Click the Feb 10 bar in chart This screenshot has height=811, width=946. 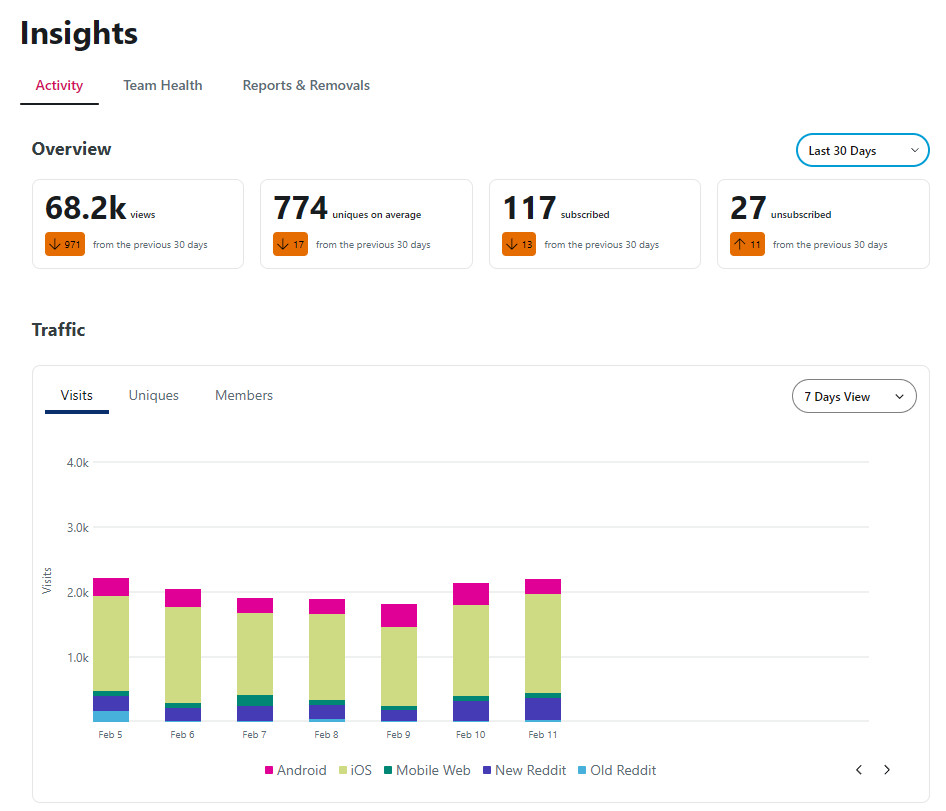click(471, 650)
